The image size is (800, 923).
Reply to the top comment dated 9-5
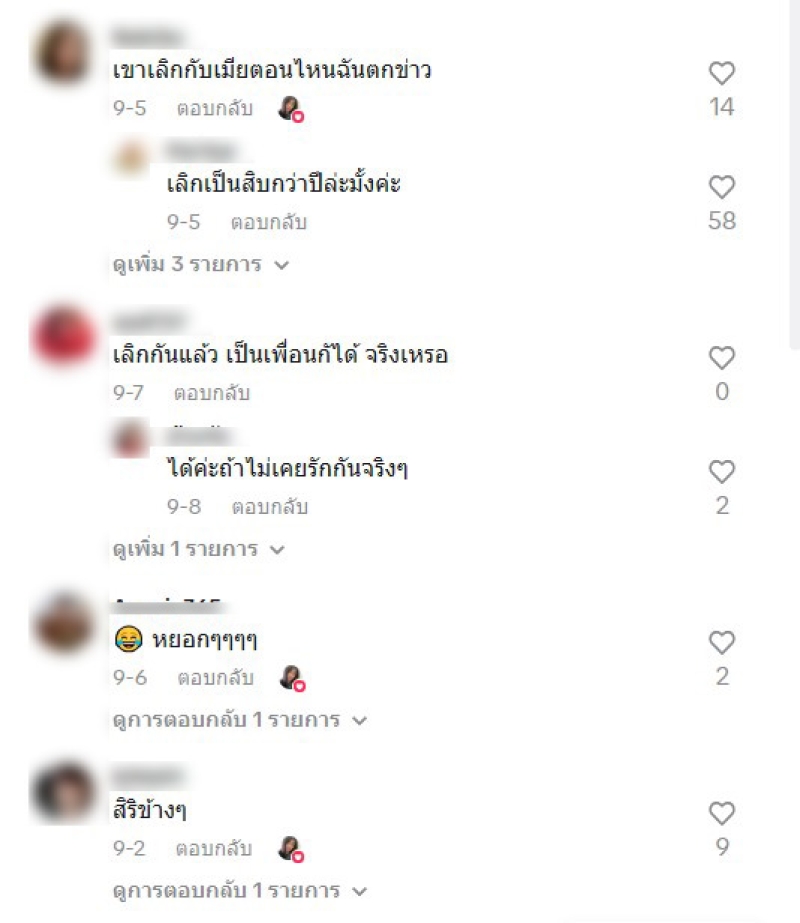click(x=215, y=108)
